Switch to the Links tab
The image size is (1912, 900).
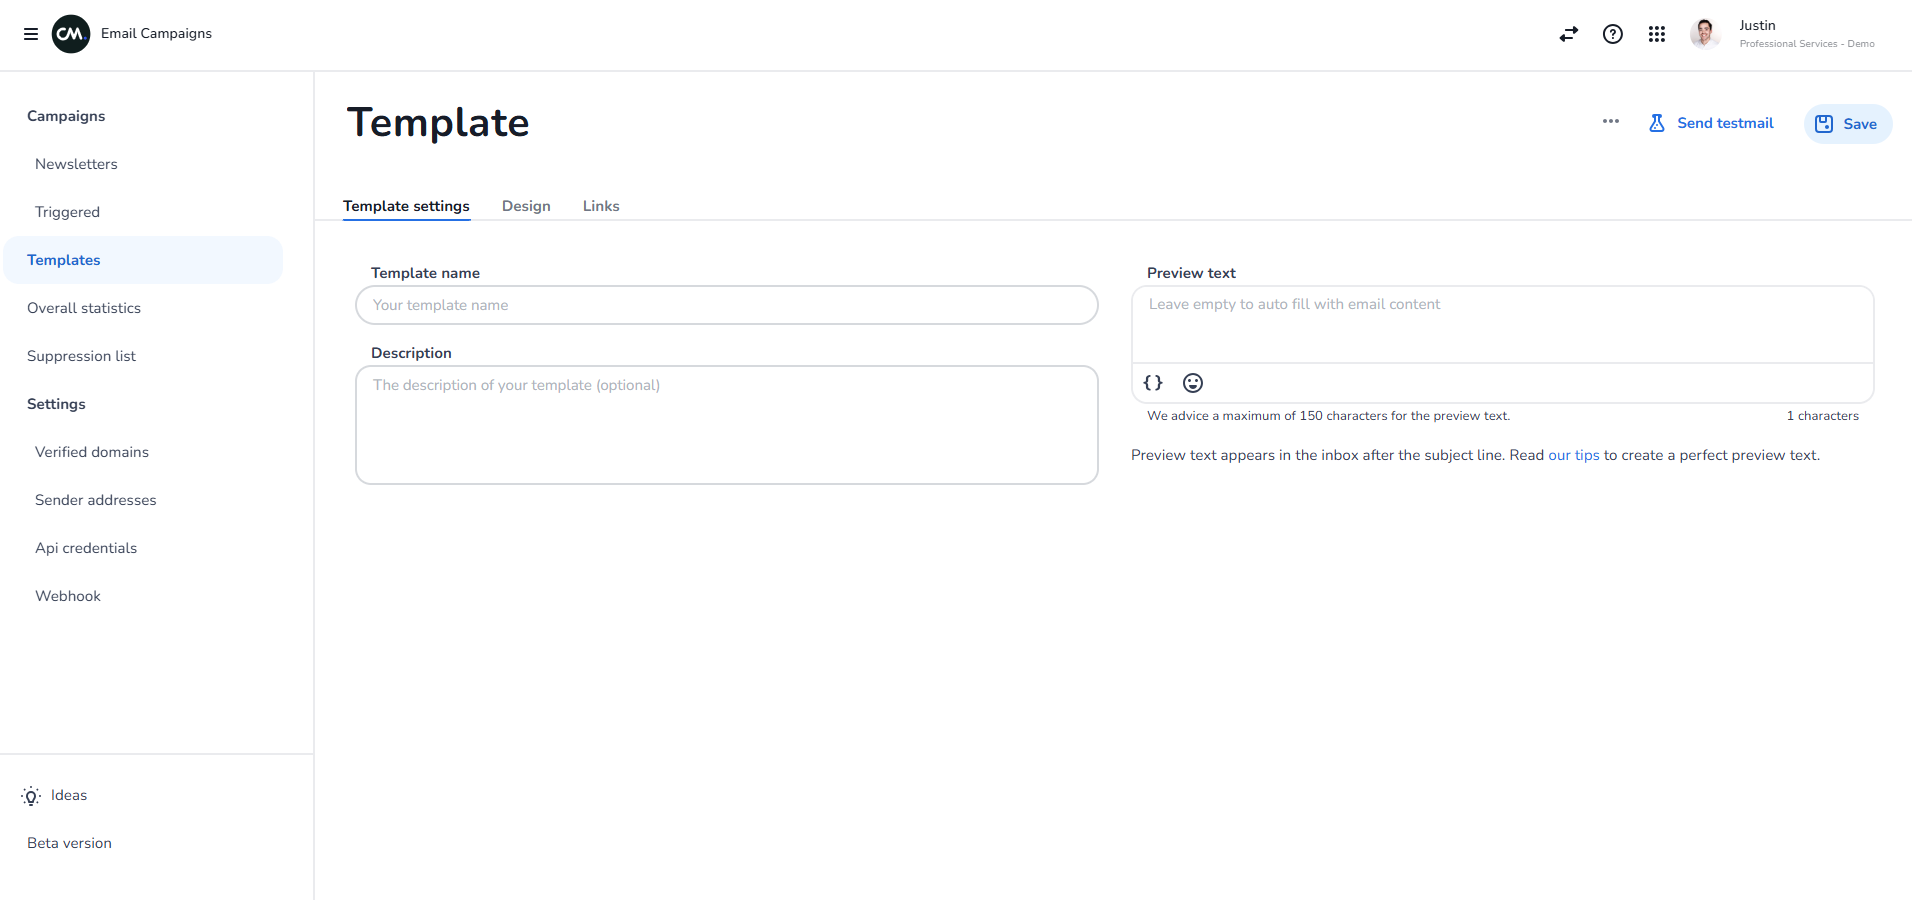tap(601, 206)
